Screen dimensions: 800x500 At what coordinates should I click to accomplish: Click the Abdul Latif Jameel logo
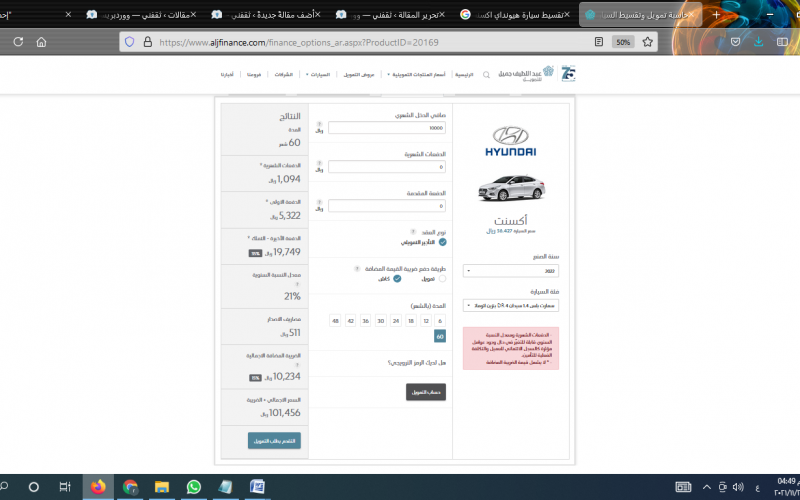tap(526, 74)
